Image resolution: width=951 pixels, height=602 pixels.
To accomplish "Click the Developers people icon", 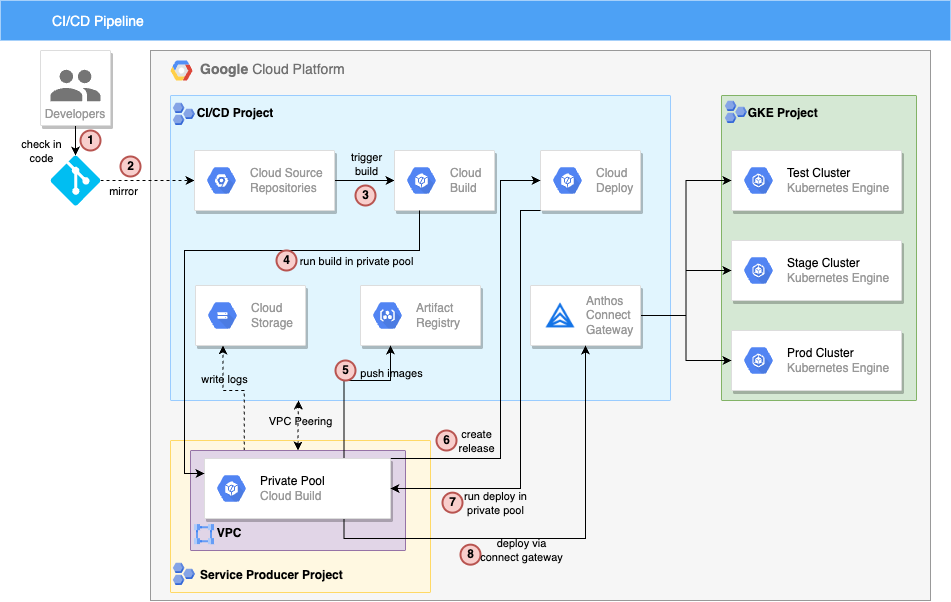I will tap(75, 85).
